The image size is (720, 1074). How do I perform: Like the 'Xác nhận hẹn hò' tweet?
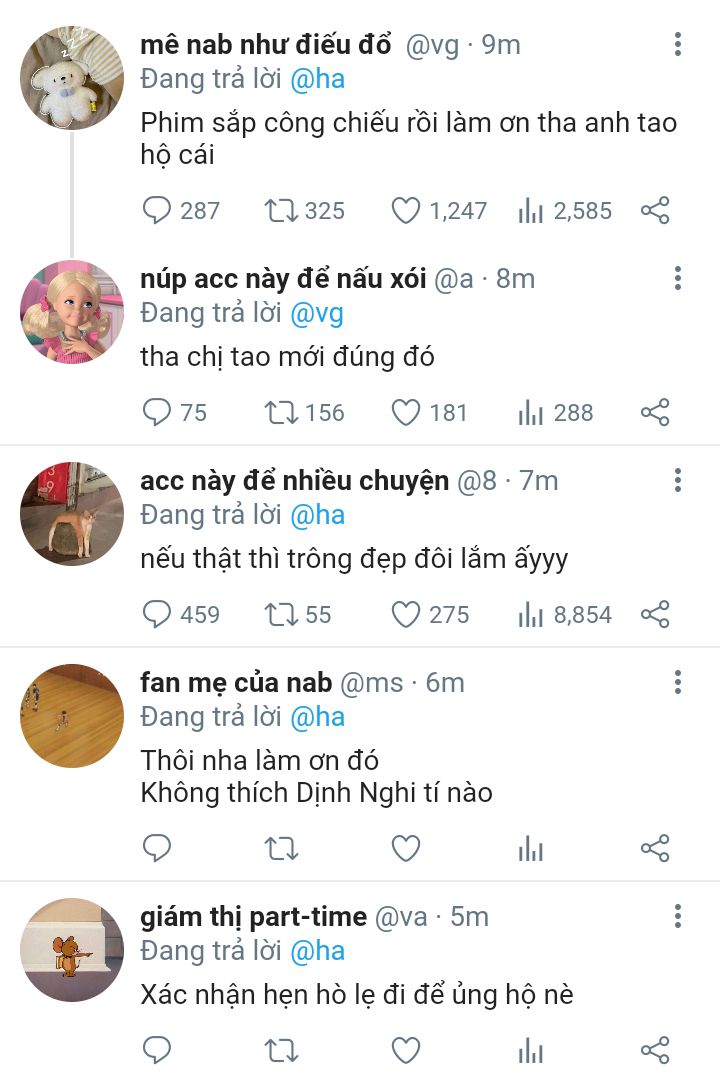(405, 1049)
